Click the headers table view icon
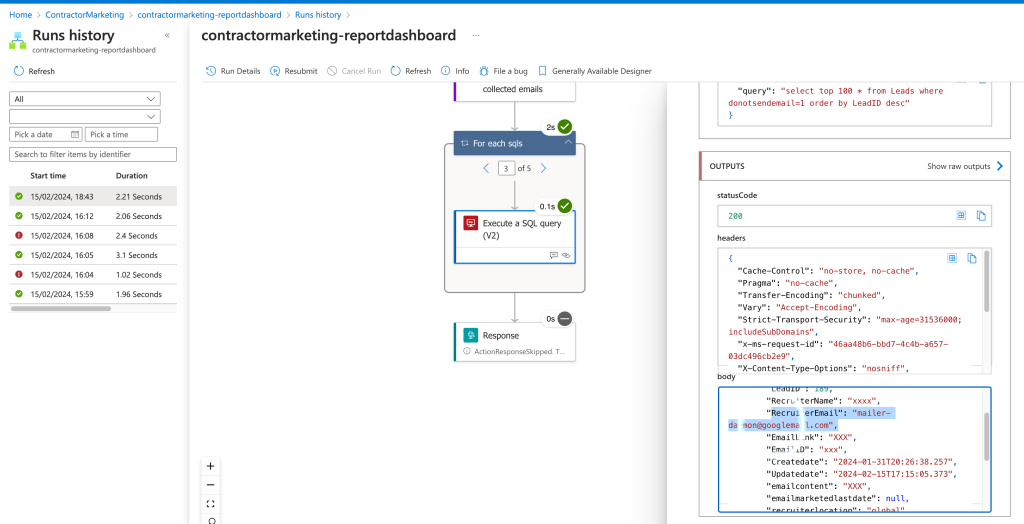The height and width of the screenshot is (524, 1024). tap(952, 258)
